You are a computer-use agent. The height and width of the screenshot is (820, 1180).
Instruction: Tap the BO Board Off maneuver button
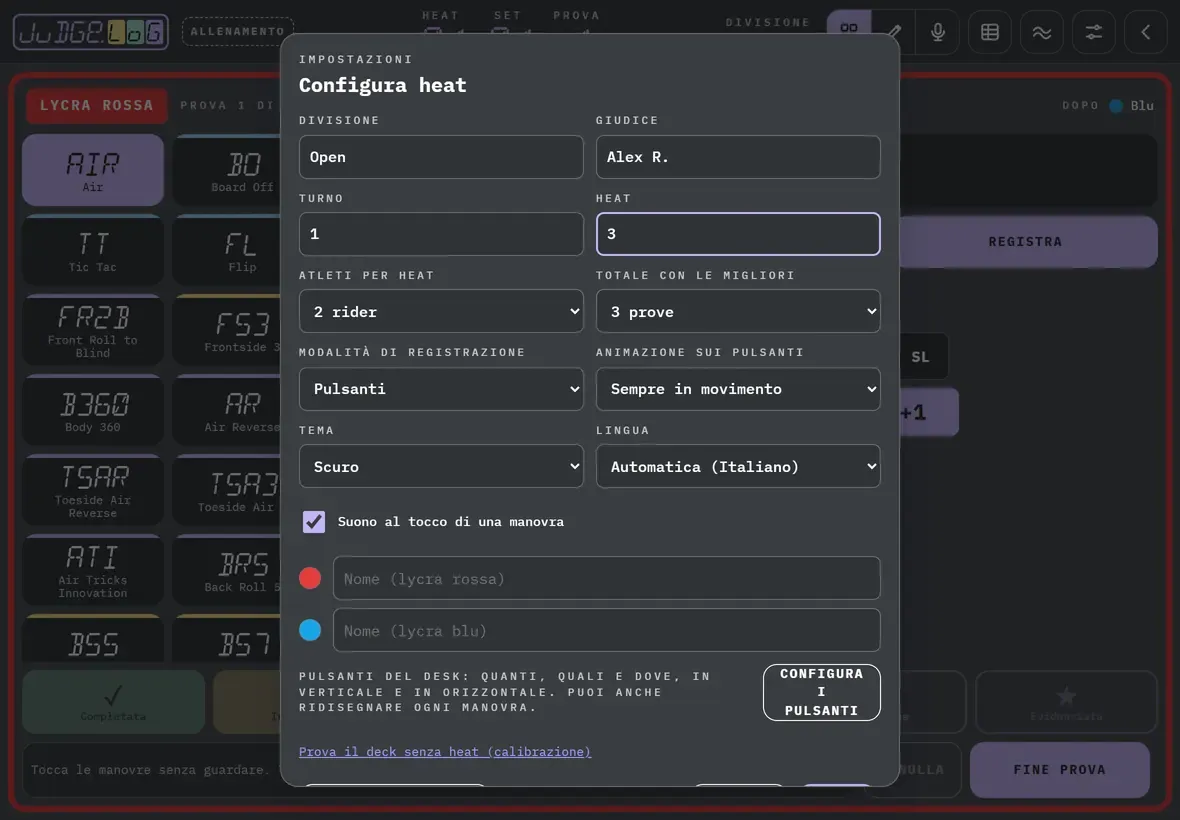227,170
